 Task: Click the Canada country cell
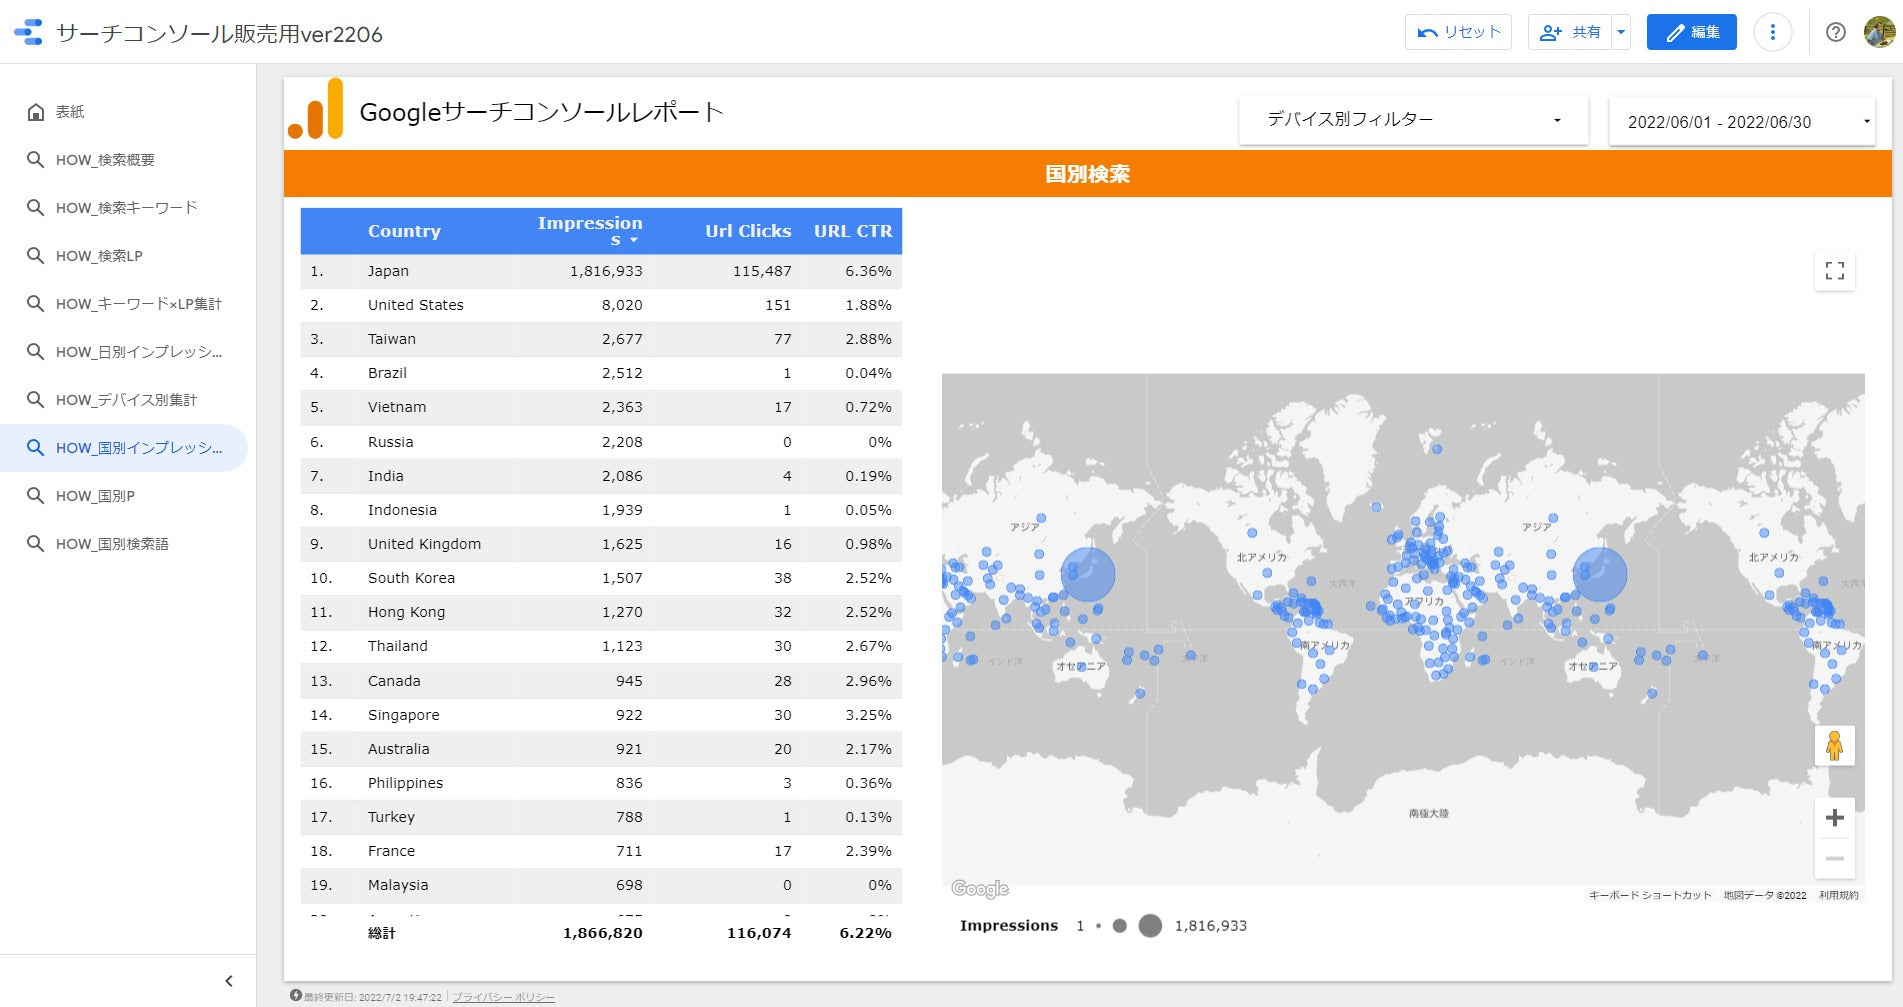tap(394, 681)
